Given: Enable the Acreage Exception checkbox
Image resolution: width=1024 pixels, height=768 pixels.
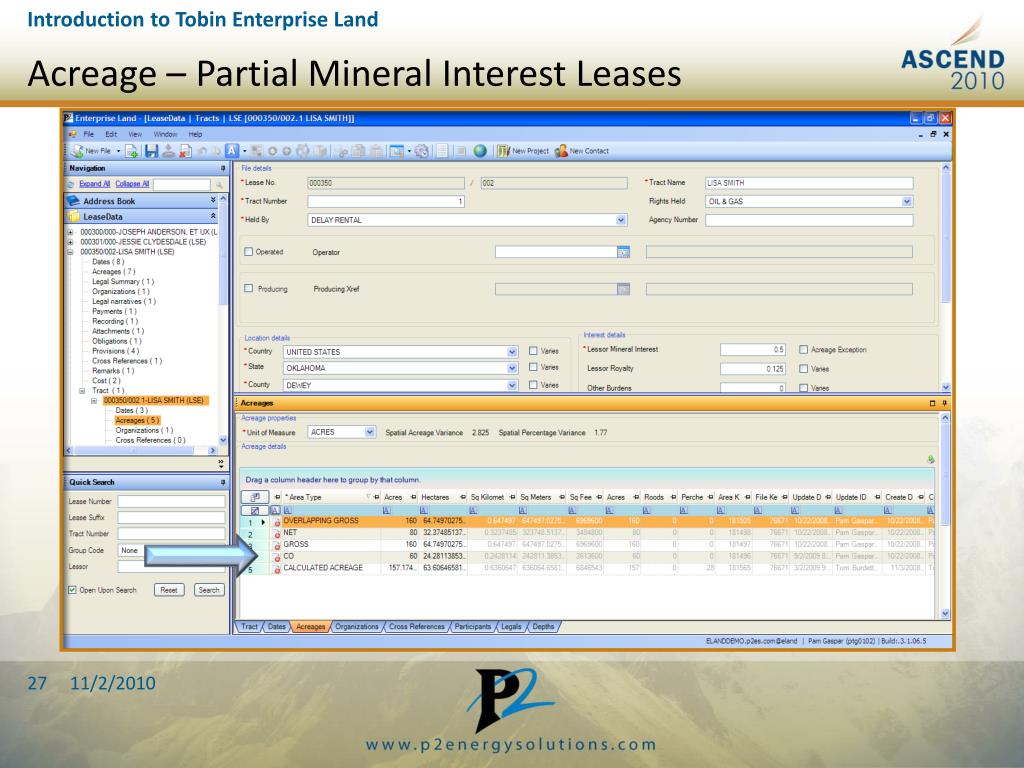Looking at the screenshot, I should click(x=803, y=349).
